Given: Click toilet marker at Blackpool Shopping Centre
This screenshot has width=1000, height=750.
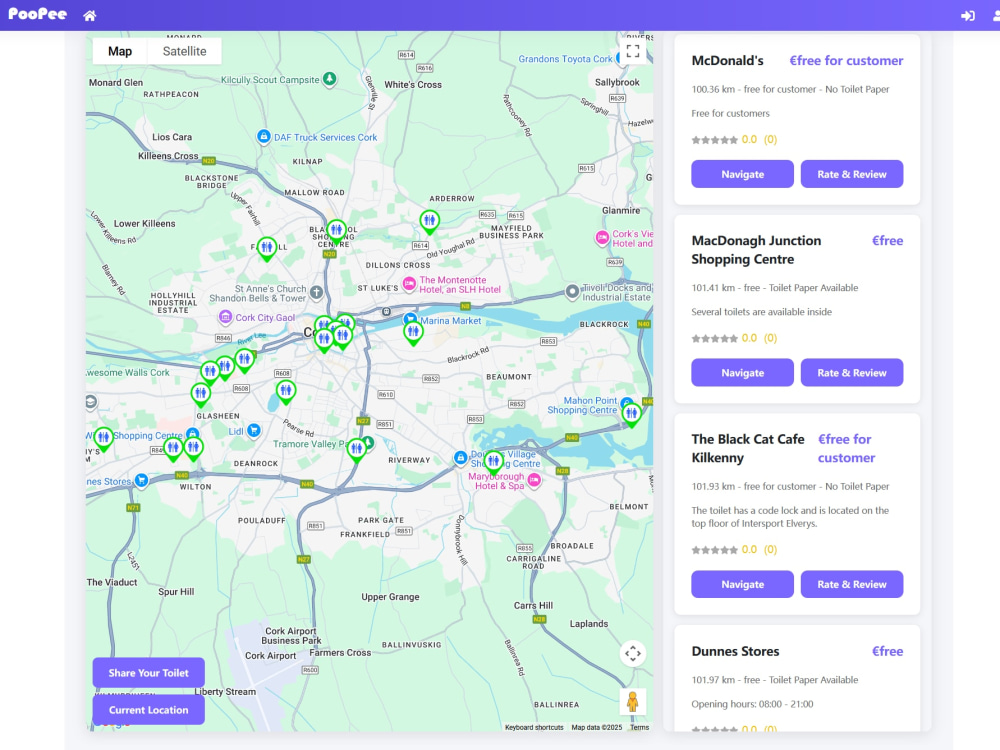Looking at the screenshot, I should (336, 231).
